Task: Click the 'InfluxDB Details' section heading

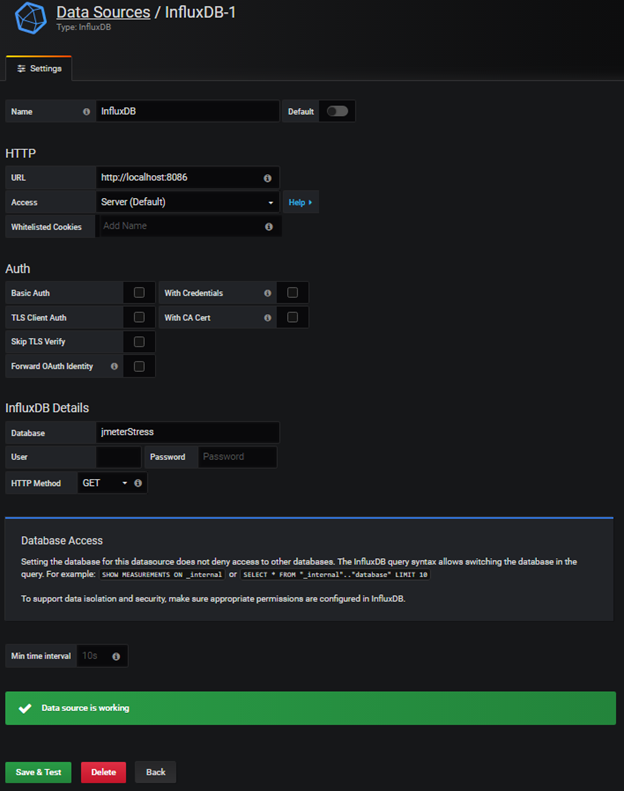Action: [47, 408]
